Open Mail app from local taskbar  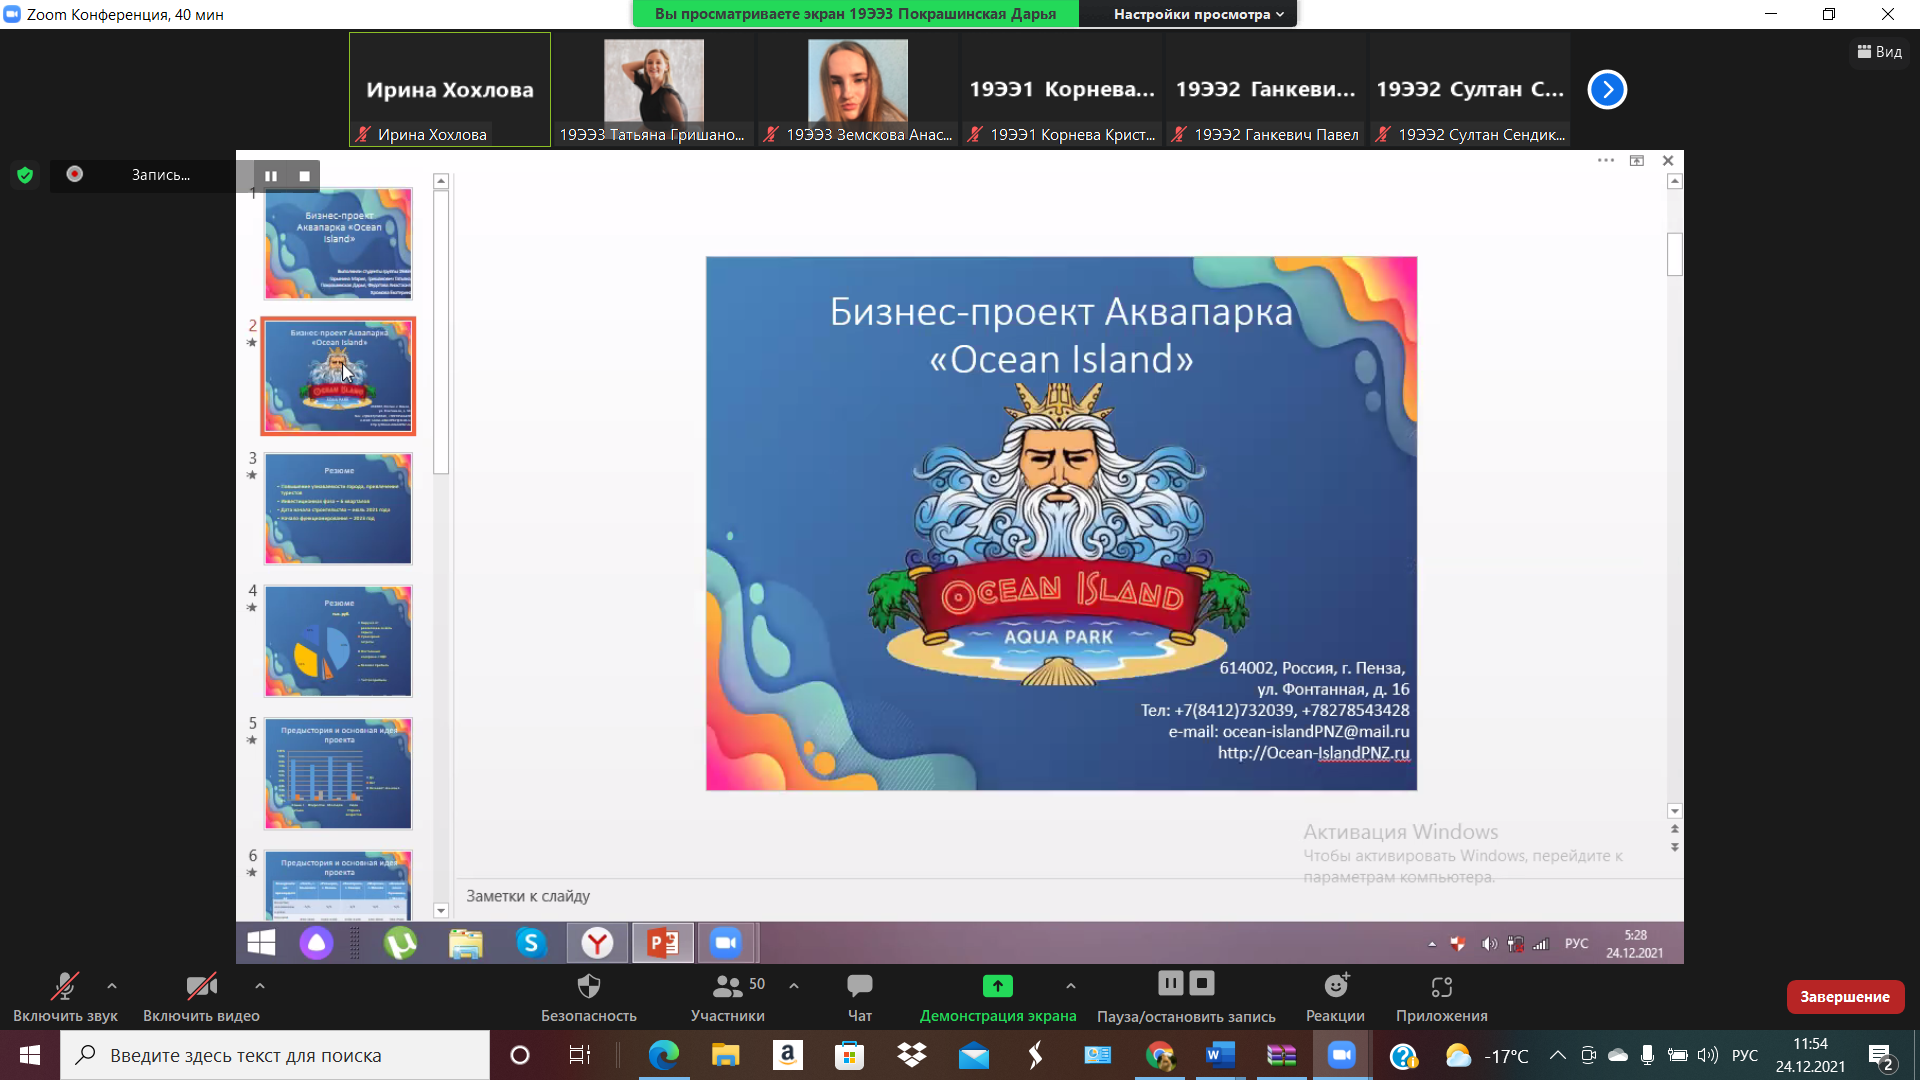[x=973, y=1055]
